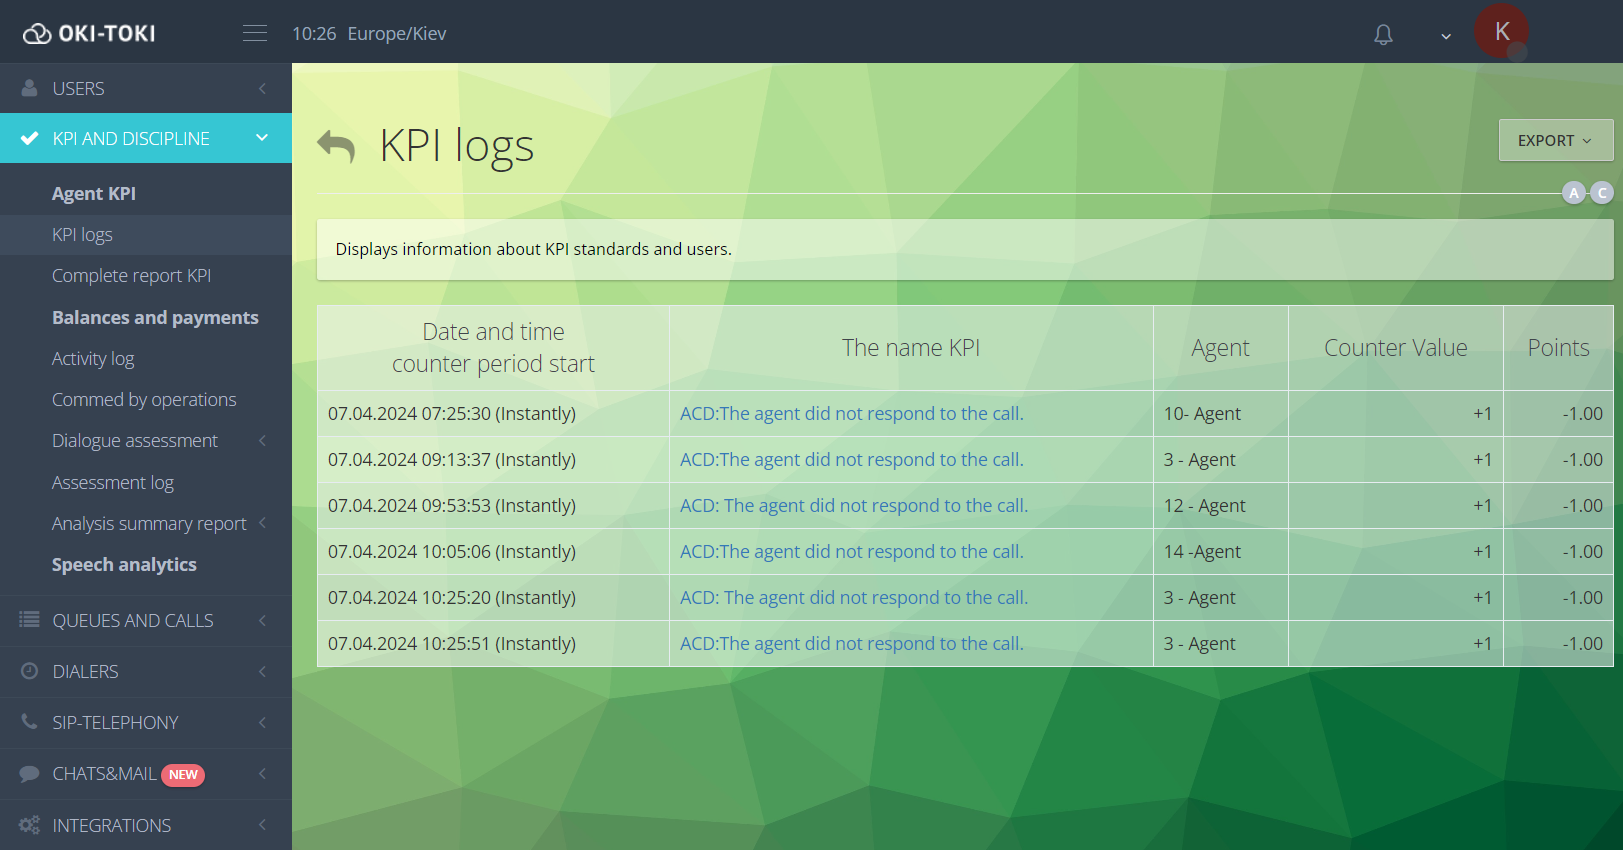Click the round C badge
Viewport: 1623px width, 850px height.
pos(1602,193)
